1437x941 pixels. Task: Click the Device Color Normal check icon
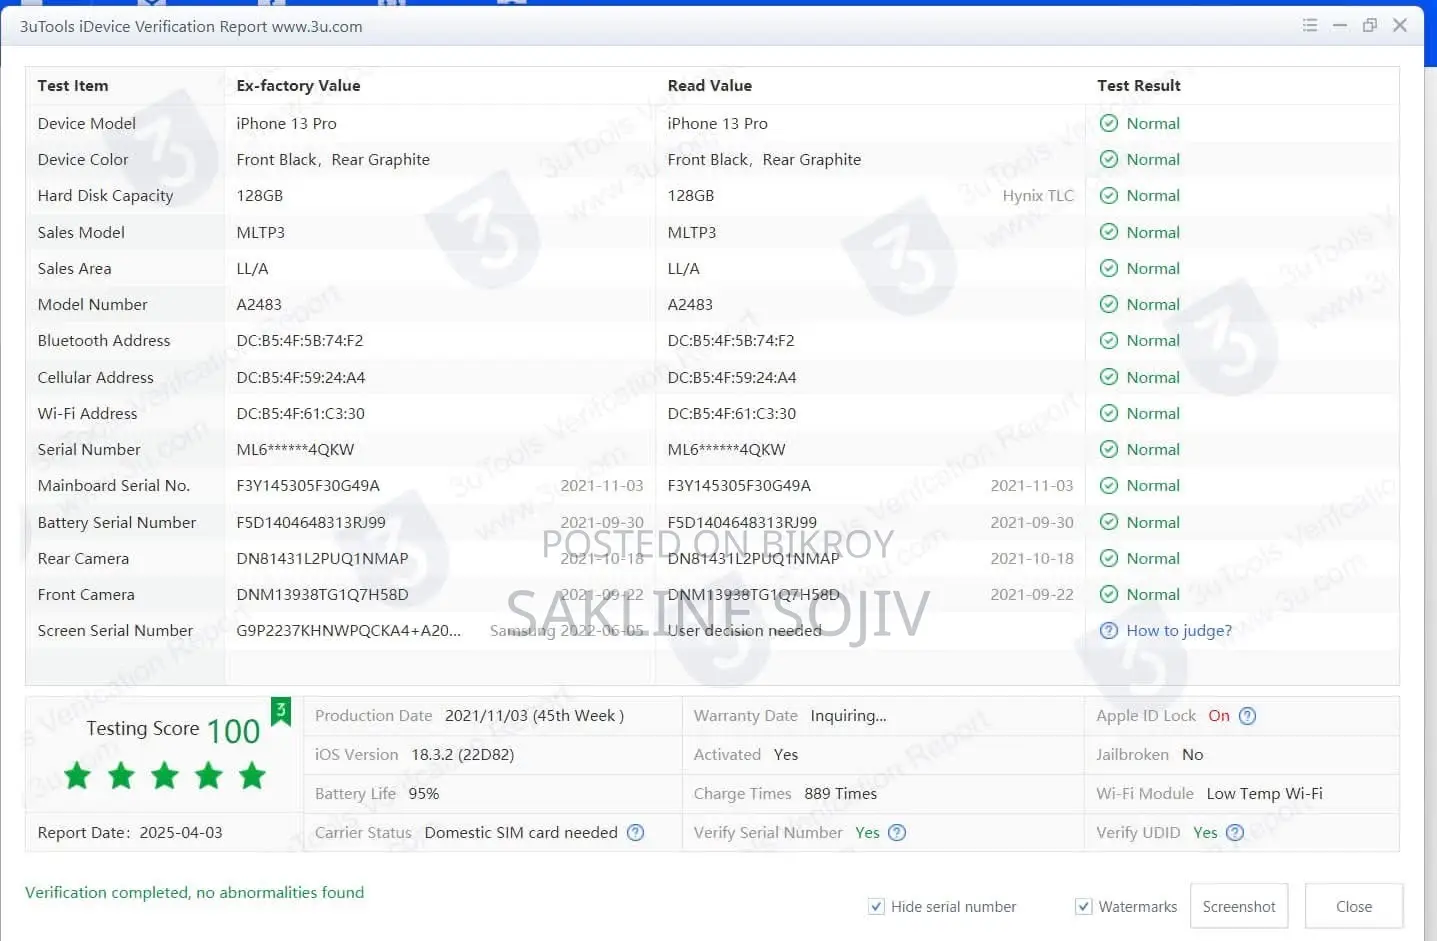pyautogui.click(x=1108, y=159)
